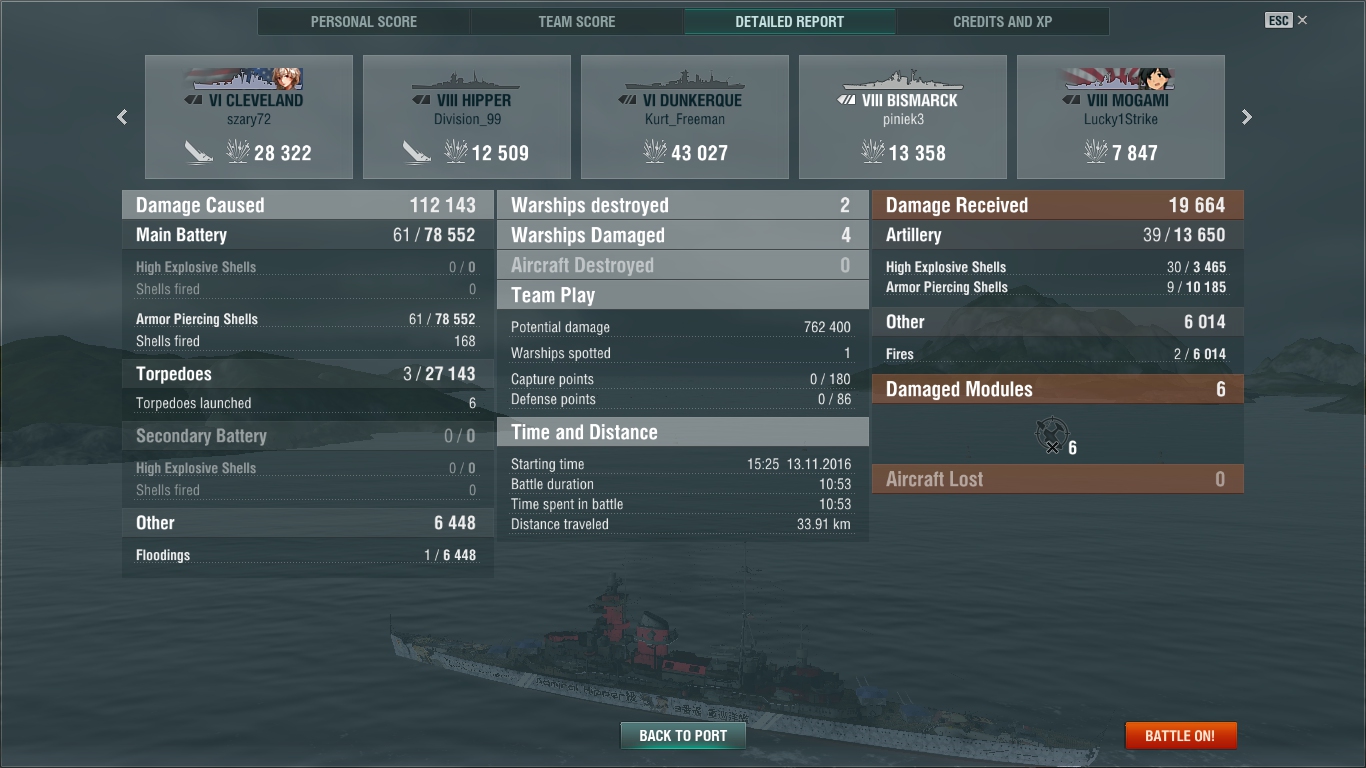Click the damage burst icon on Hipper card
The height and width of the screenshot is (768, 1366).
click(456, 152)
